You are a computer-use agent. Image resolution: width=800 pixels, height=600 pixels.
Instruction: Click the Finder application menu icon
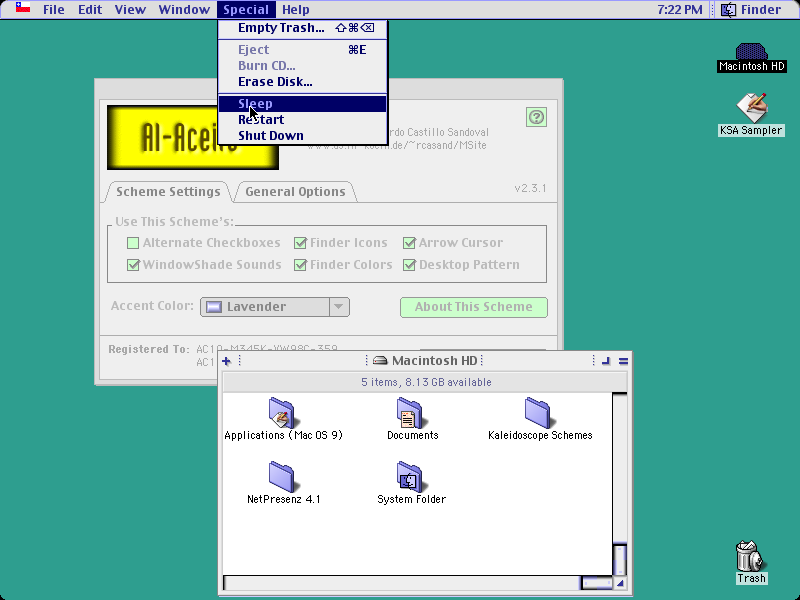729,9
